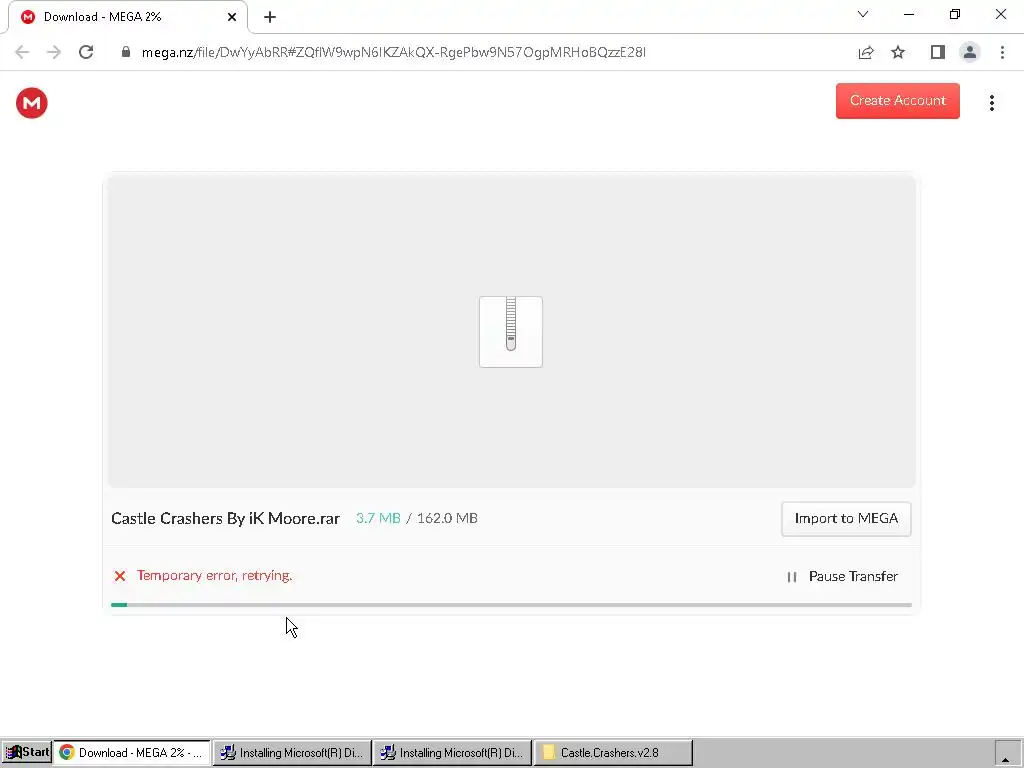Click the Create Account button
The image size is (1024, 768).
(x=897, y=101)
